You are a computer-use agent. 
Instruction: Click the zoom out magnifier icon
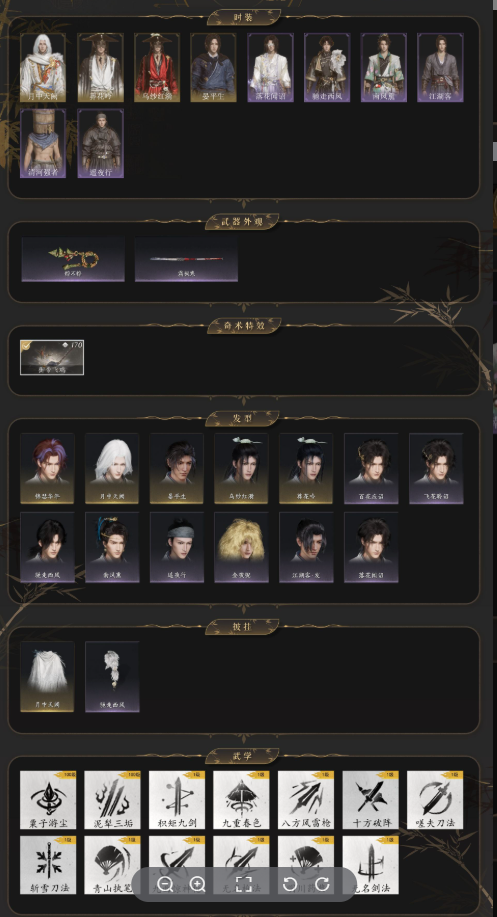click(165, 884)
